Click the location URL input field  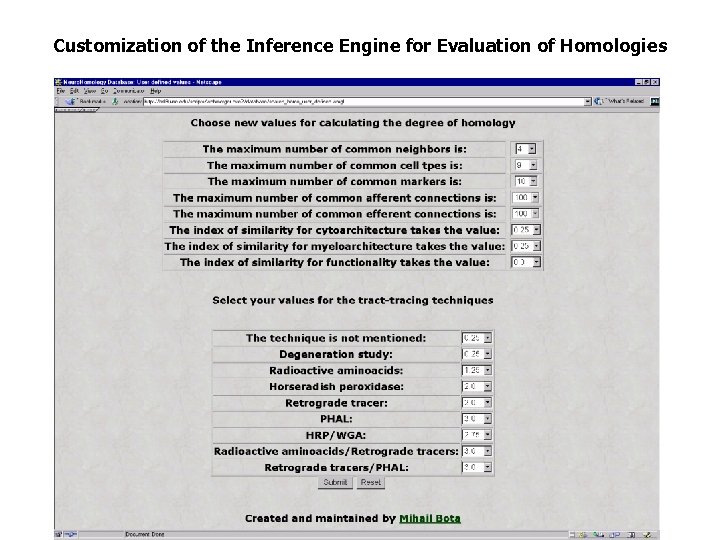click(363, 101)
